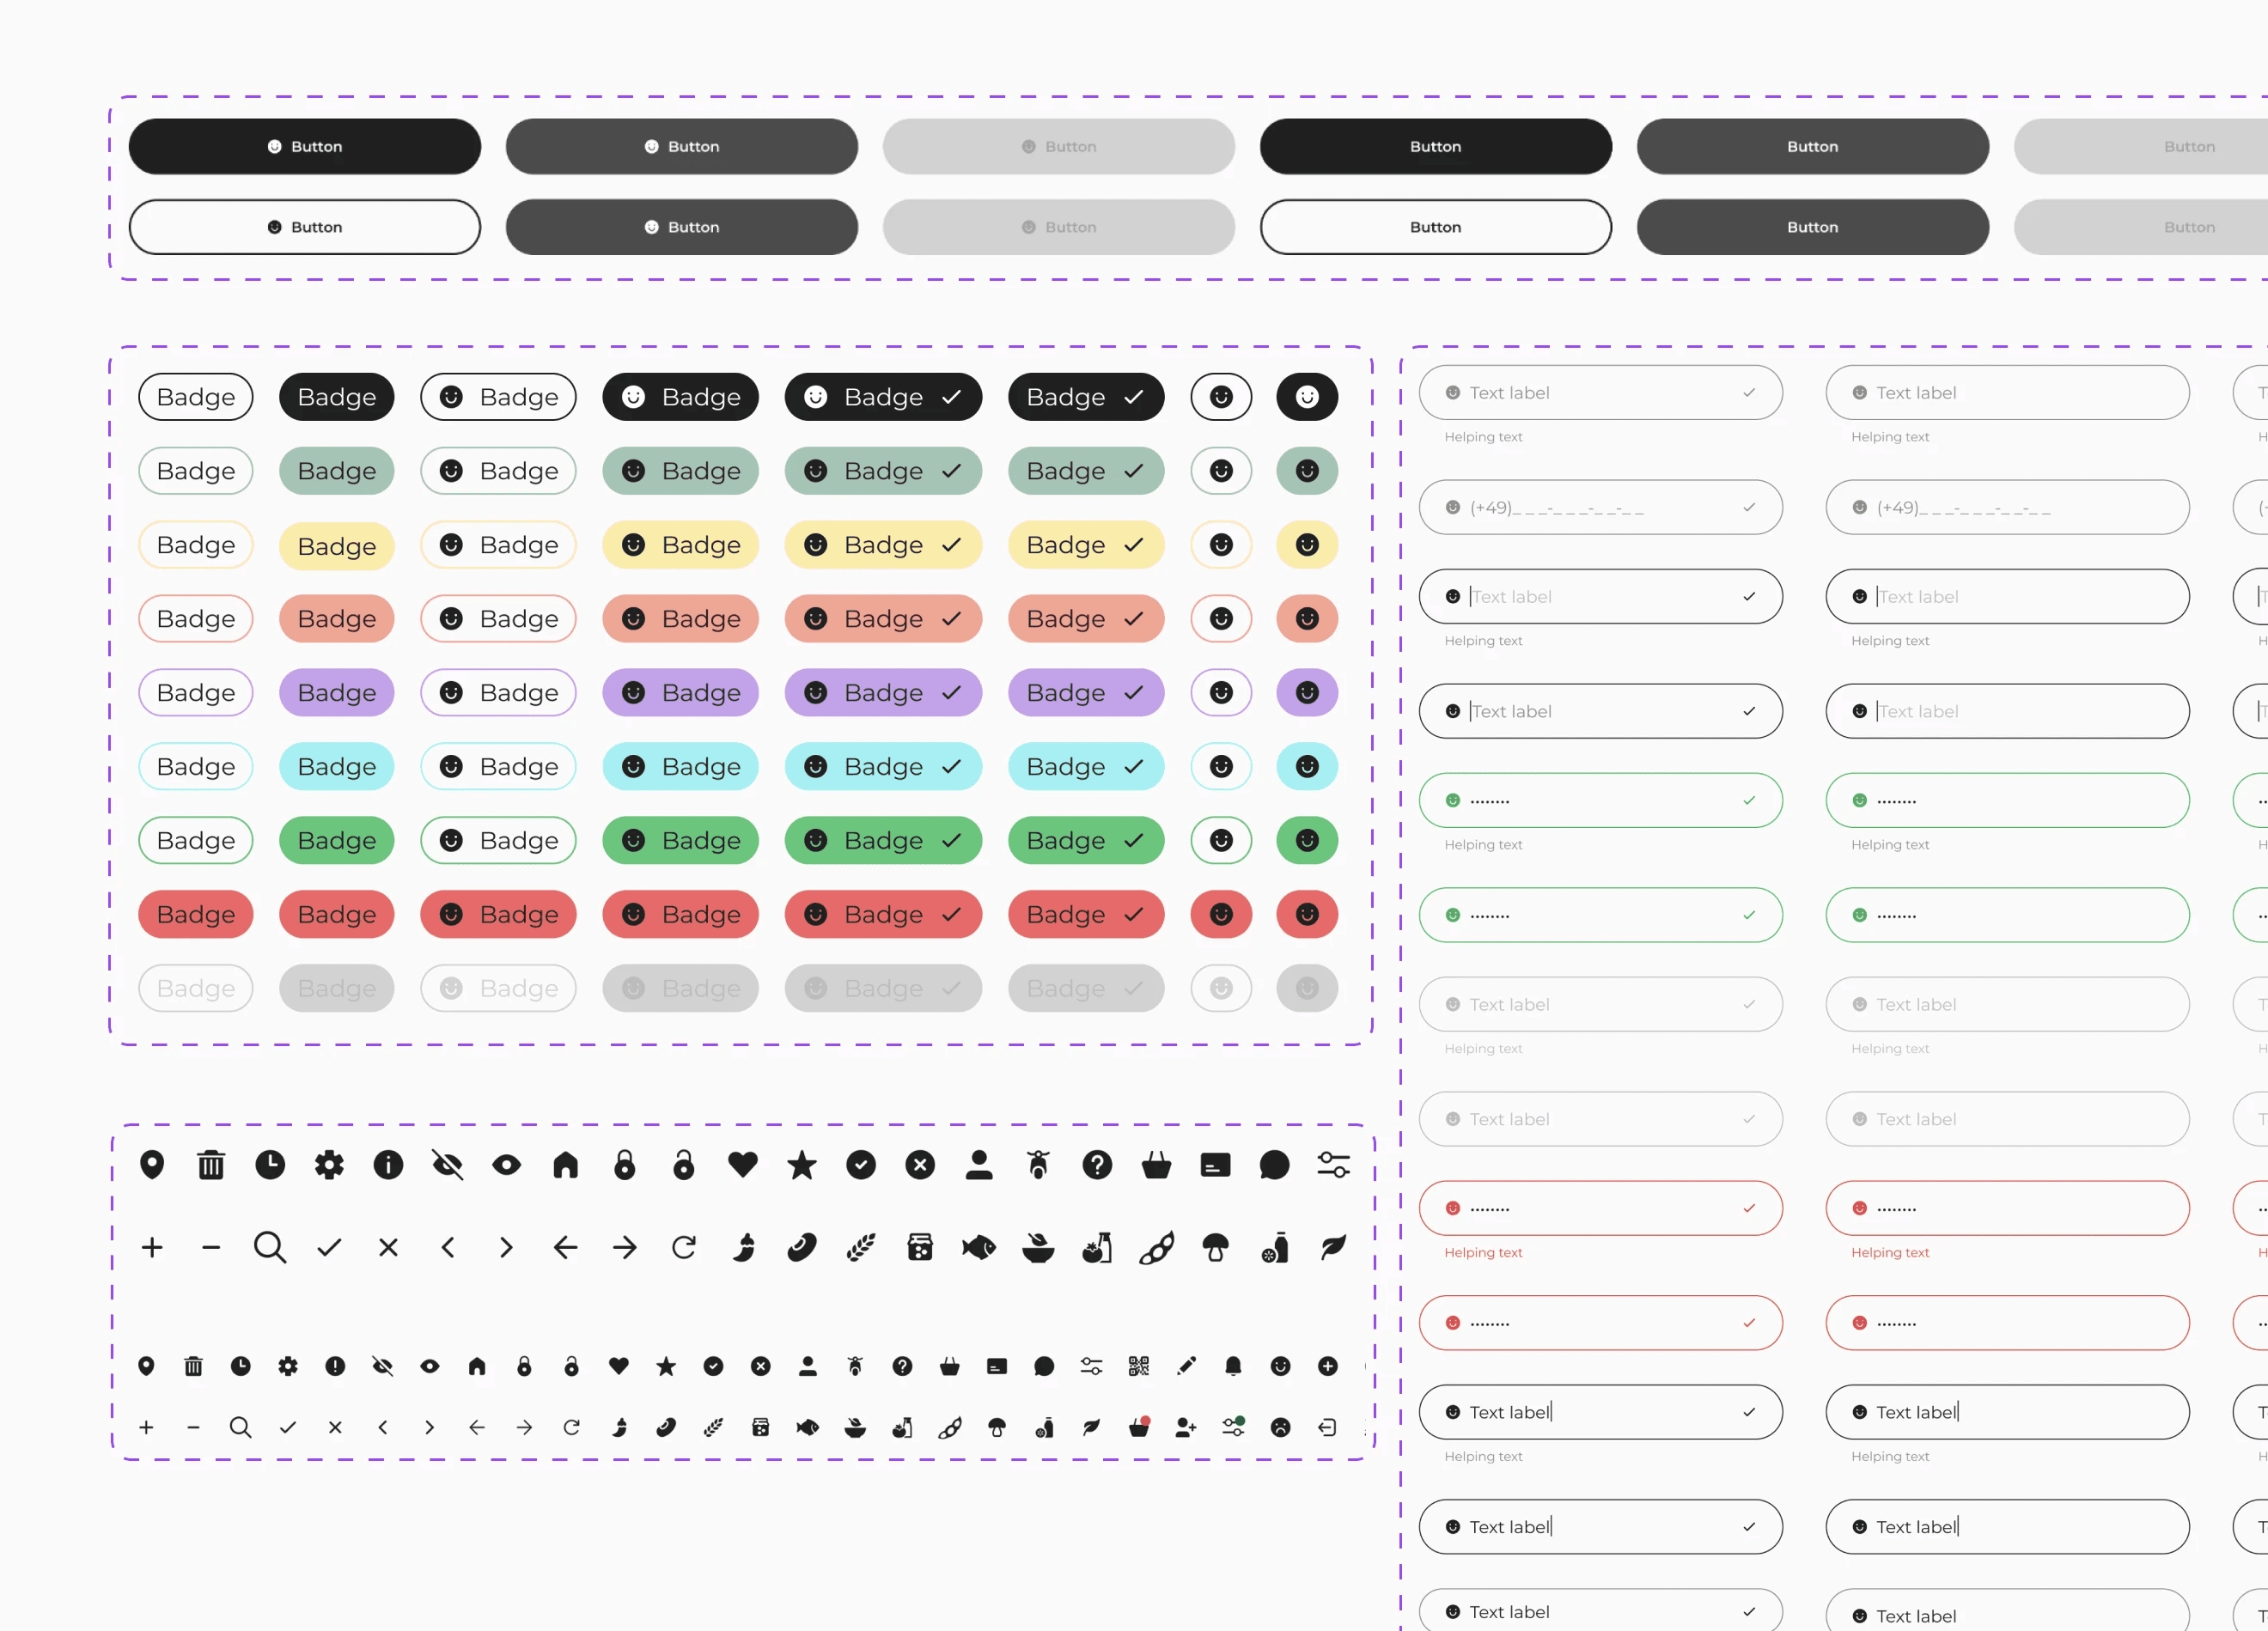Toggle the large open eye icon
This screenshot has height=1631, width=2268.
[x=506, y=1165]
